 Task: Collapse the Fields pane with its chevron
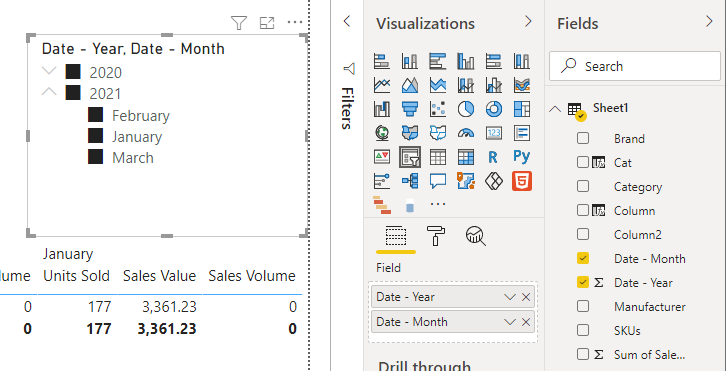tap(709, 21)
